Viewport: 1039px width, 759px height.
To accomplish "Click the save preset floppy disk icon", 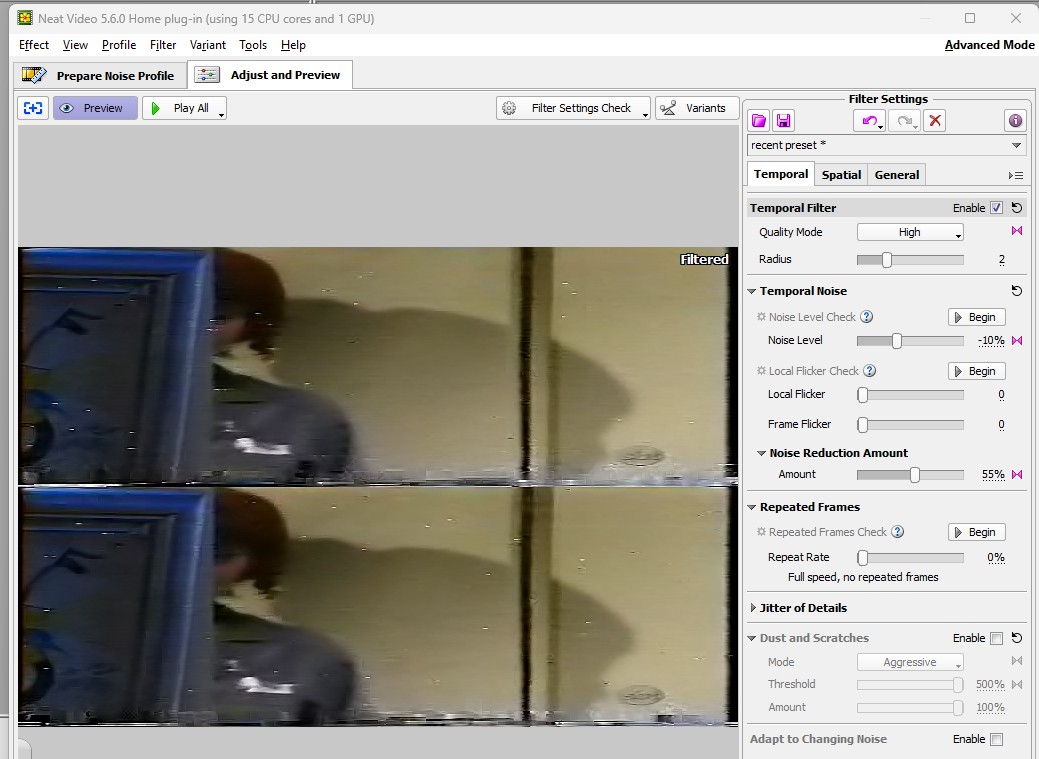I will click(784, 121).
